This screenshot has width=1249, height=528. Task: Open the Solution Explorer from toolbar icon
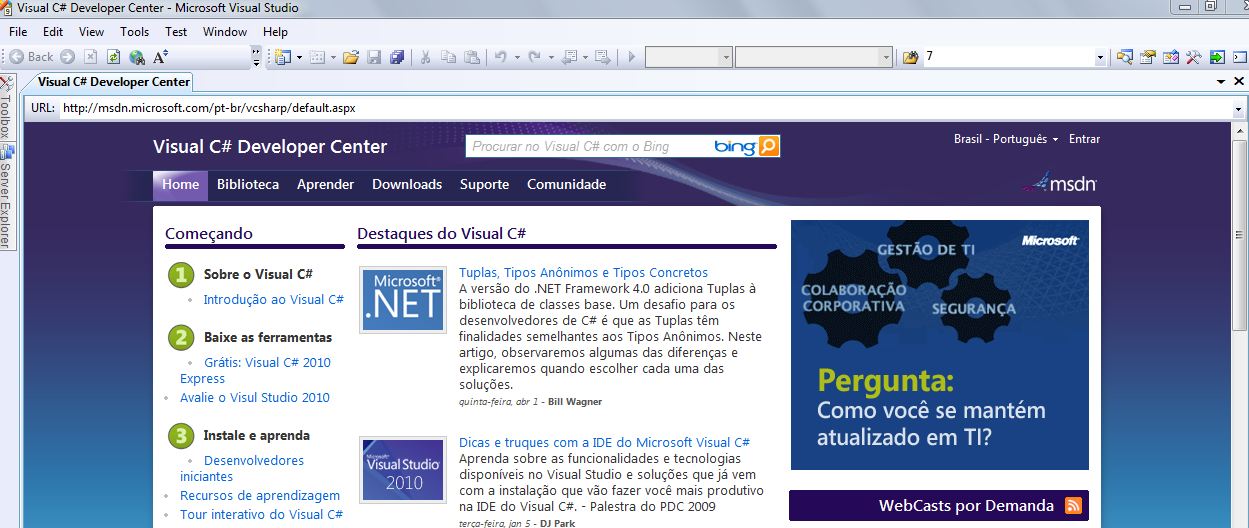click(x=1125, y=57)
